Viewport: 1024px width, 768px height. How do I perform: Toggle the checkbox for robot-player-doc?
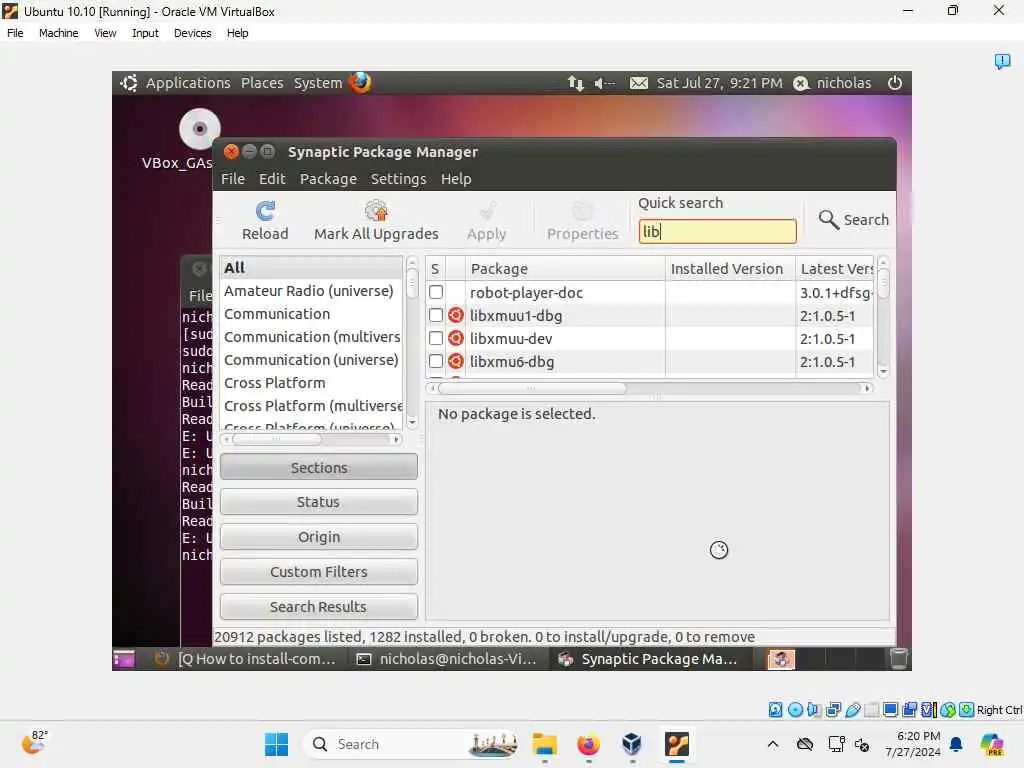pos(436,292)
